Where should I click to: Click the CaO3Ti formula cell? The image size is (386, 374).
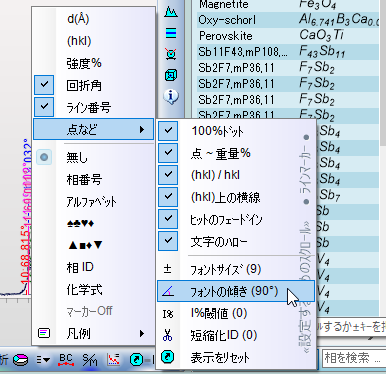pyautogui.click(x=321, y=35)
